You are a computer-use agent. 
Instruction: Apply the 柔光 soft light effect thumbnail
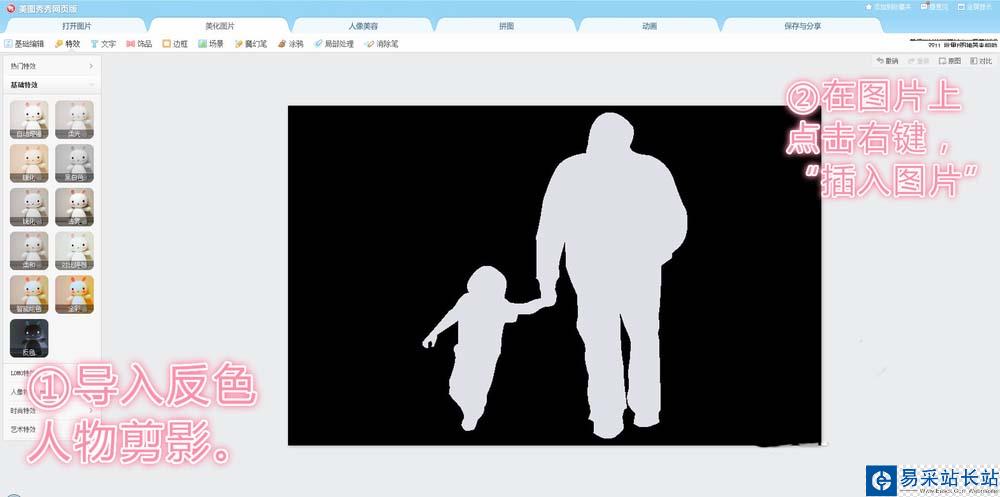point(75,119)
